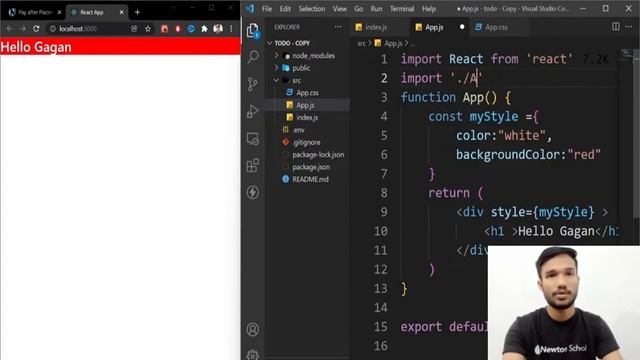Open the Explorer view in the activity bar

tap(253, 30)
